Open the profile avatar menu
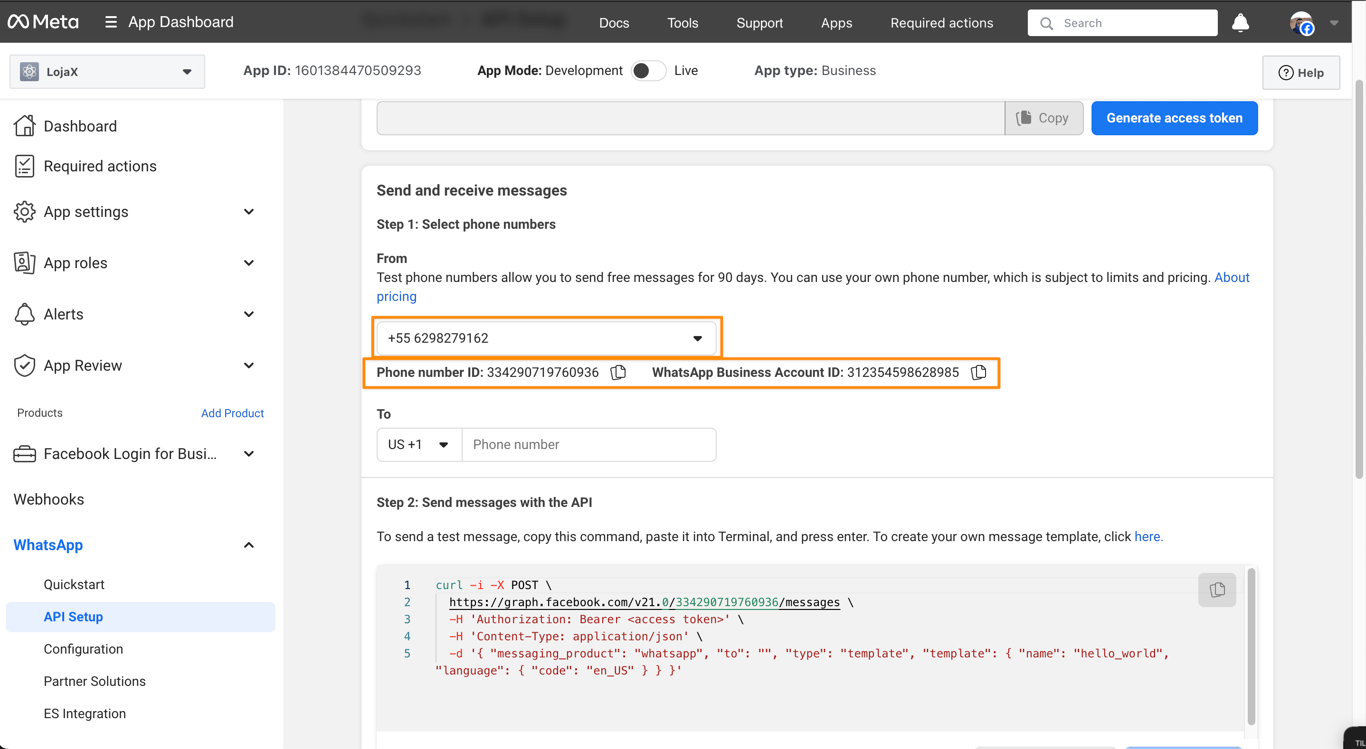The width and height of the screenshot is (1366, 749). click(x=1302, y=23)
